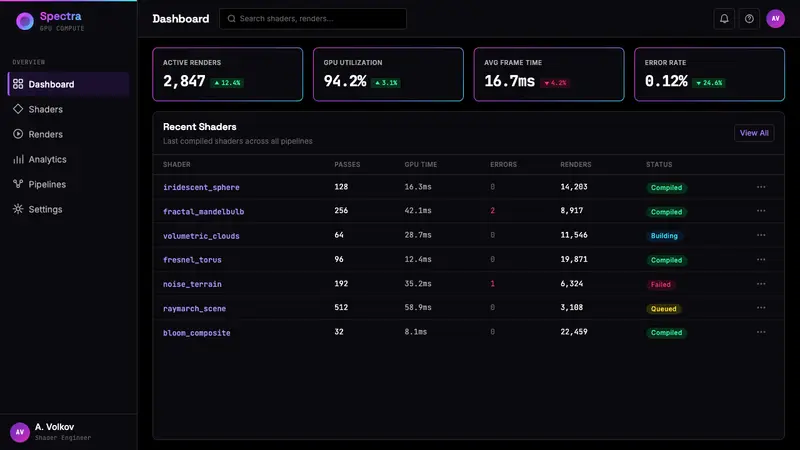The width and height of the screenshot is (800, 450).
Task: Click Failed status badge
Action: coord(661,284)
